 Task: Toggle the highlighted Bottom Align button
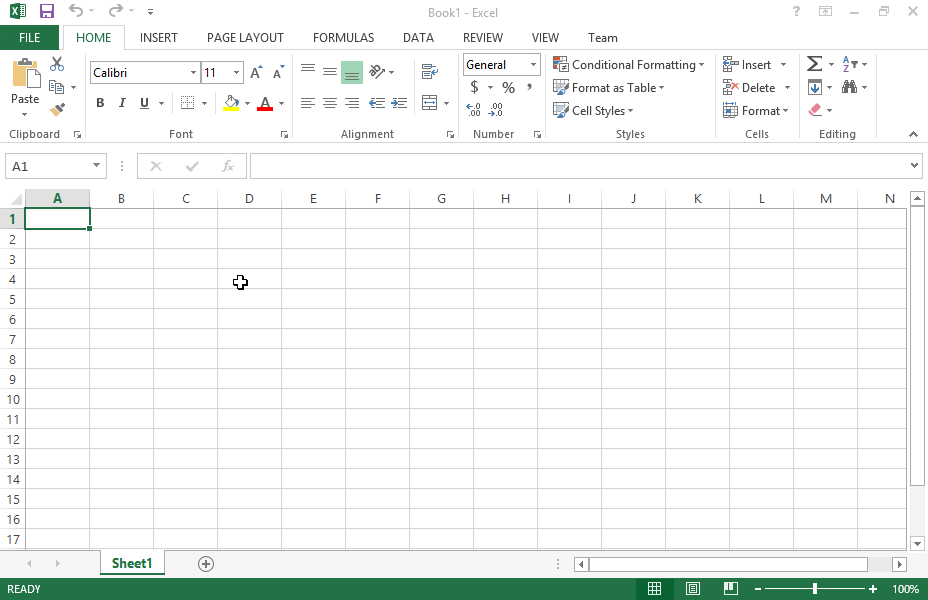[x=352, y=73]
